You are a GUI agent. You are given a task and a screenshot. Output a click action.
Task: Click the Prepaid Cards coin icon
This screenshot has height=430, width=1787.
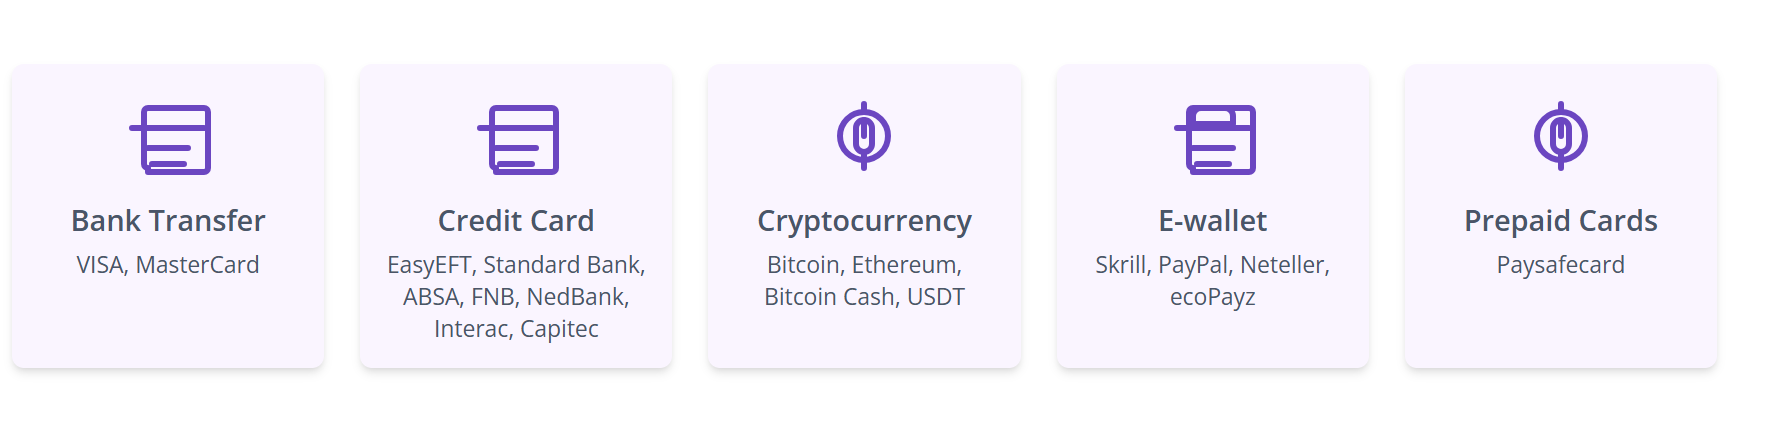[1561, 136]
